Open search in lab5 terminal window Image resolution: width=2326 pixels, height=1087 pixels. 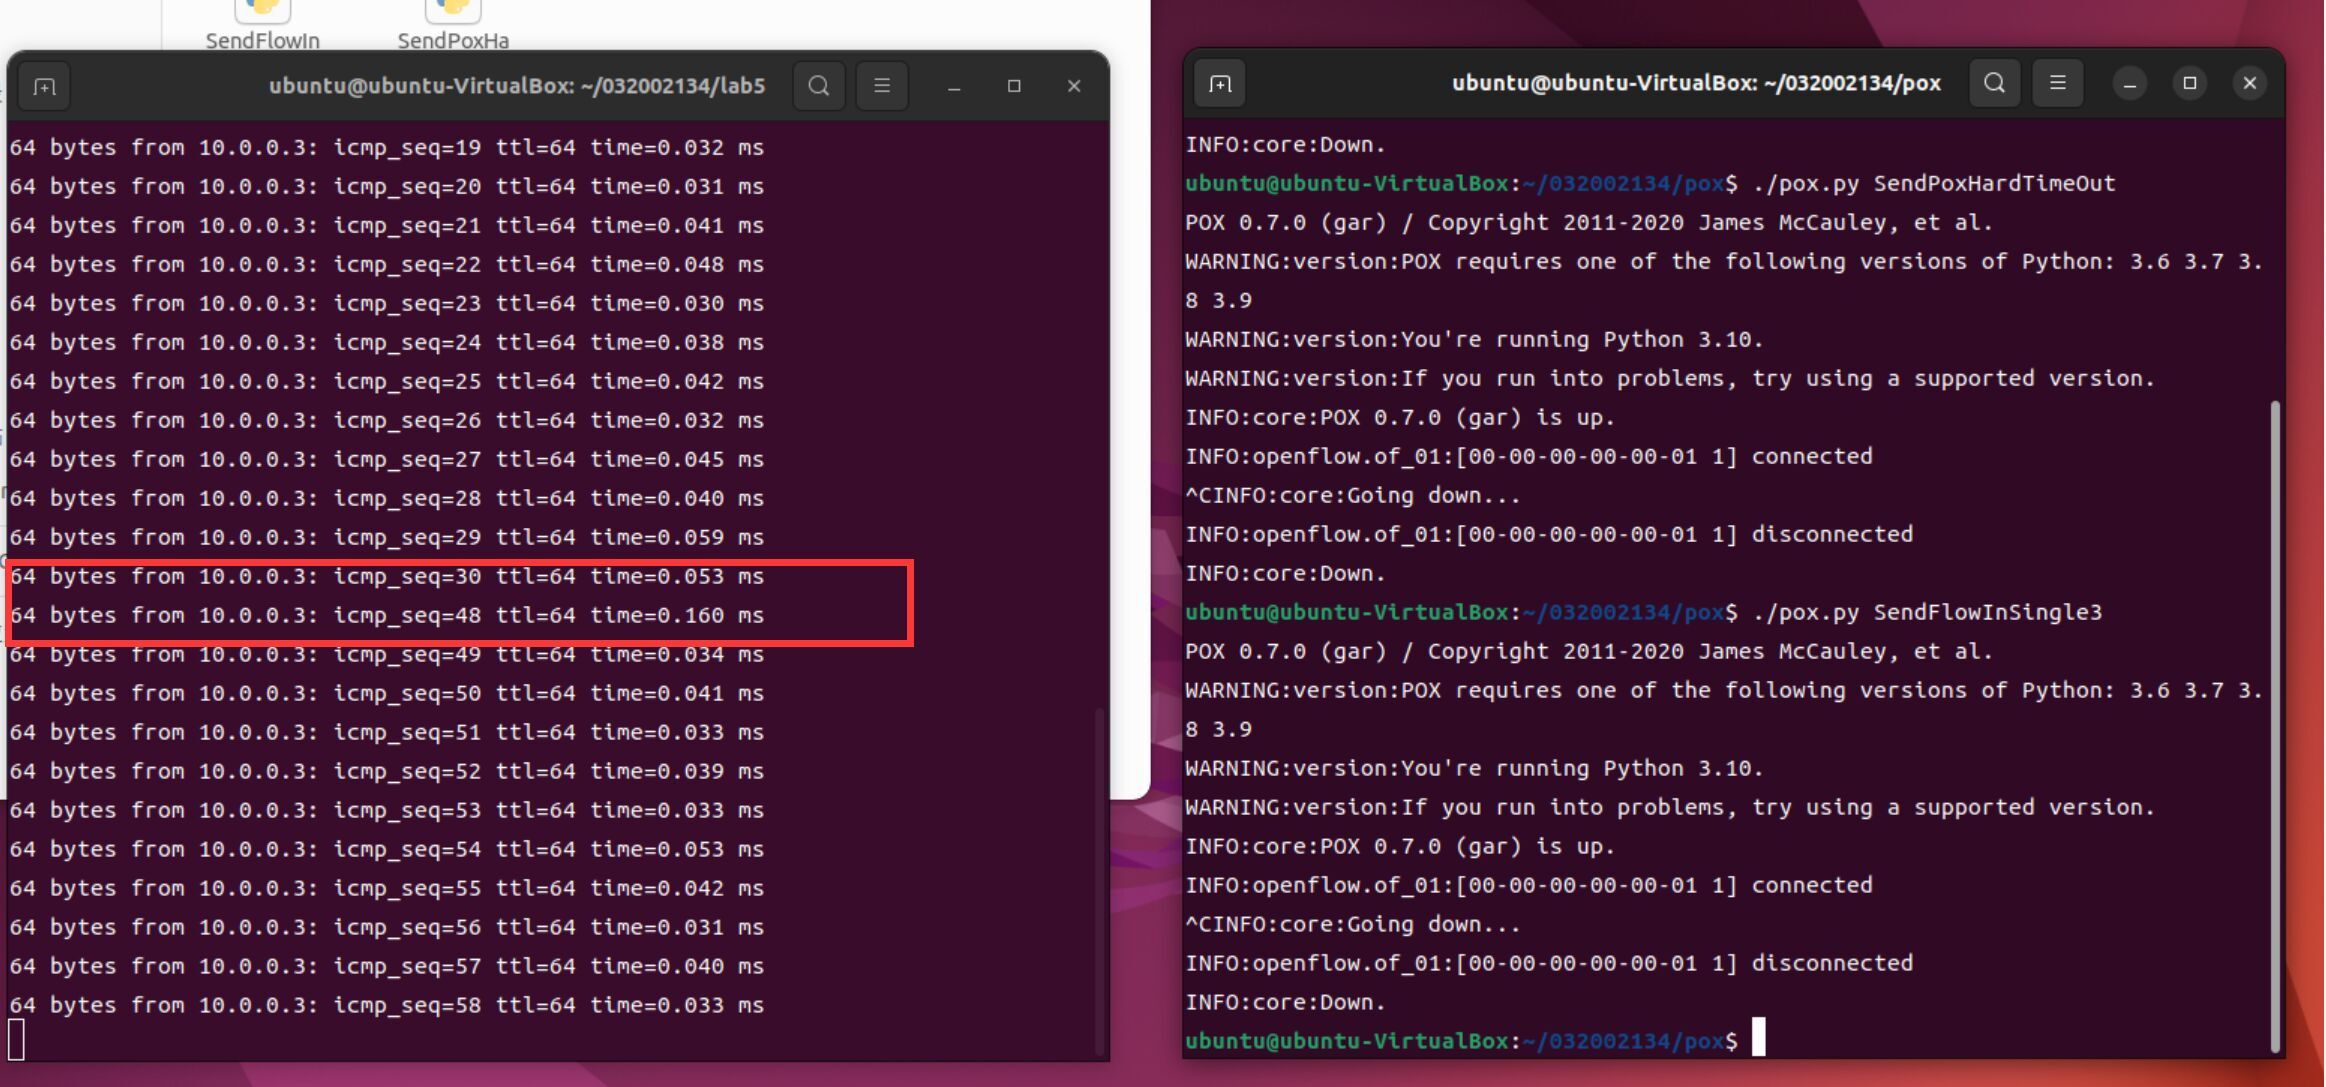click(x=819, y=86)
